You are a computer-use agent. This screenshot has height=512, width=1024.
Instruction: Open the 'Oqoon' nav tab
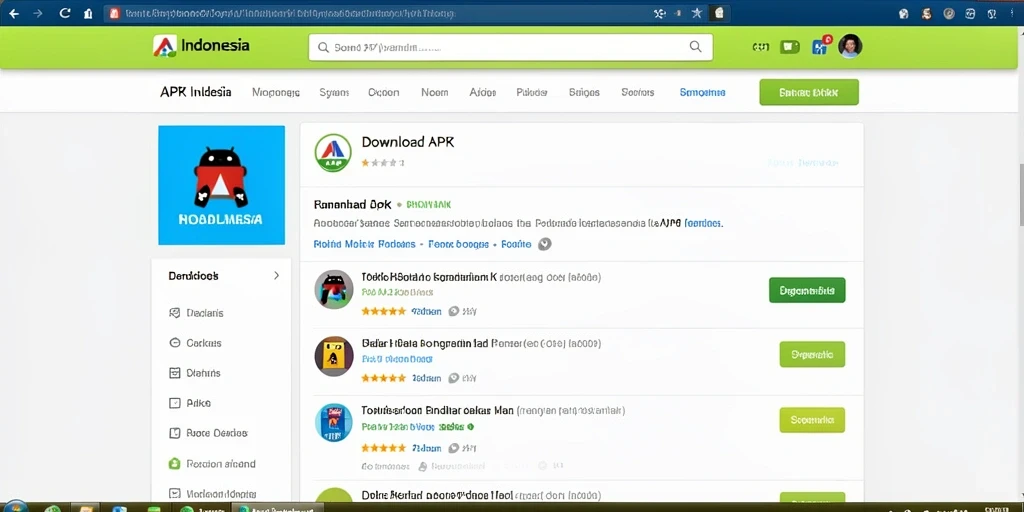click(x=383, y=93)
